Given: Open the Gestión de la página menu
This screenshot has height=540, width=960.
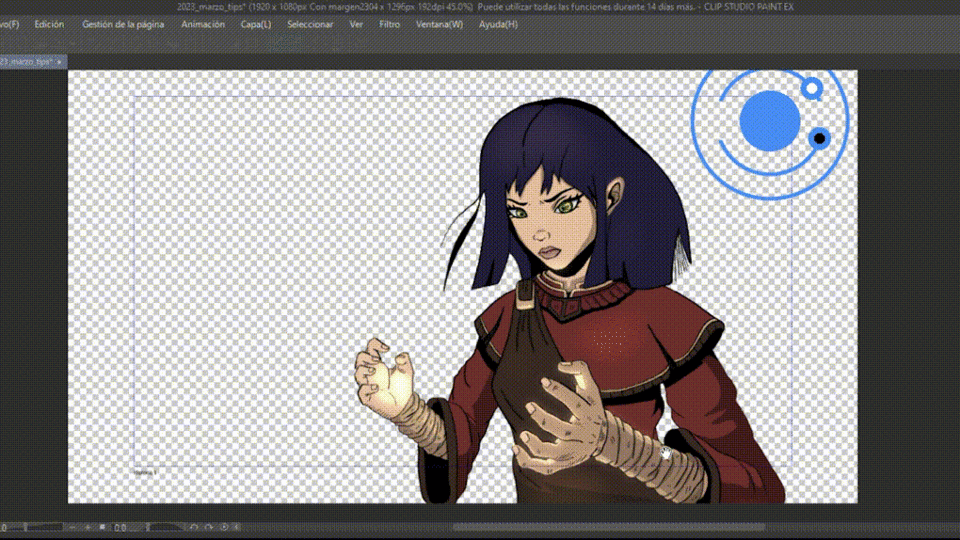Looking at the screenshot, I should pyautogui.click(x=122, y=24).
